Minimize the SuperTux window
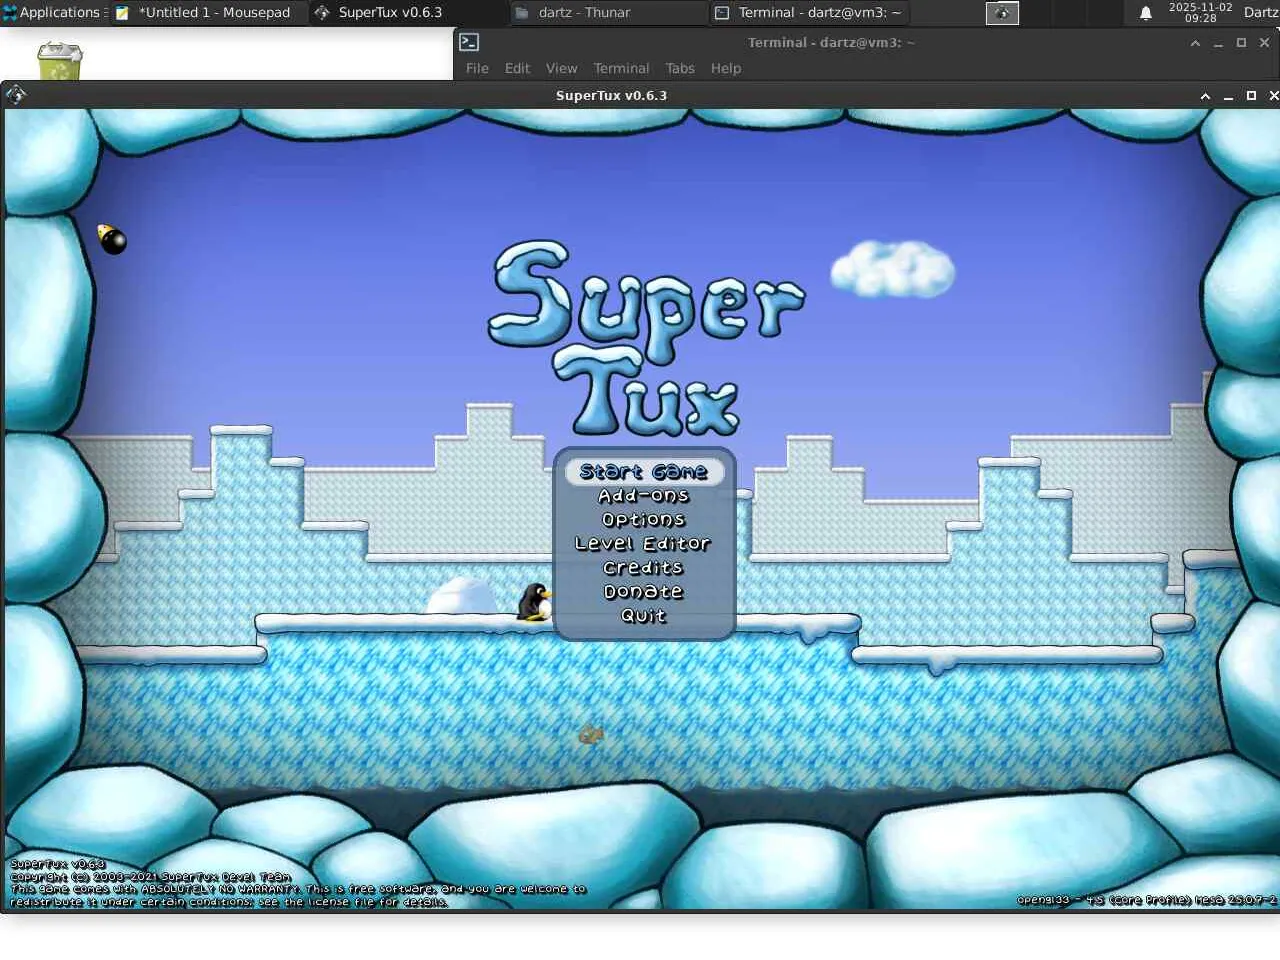 (x=1228, y=96)
